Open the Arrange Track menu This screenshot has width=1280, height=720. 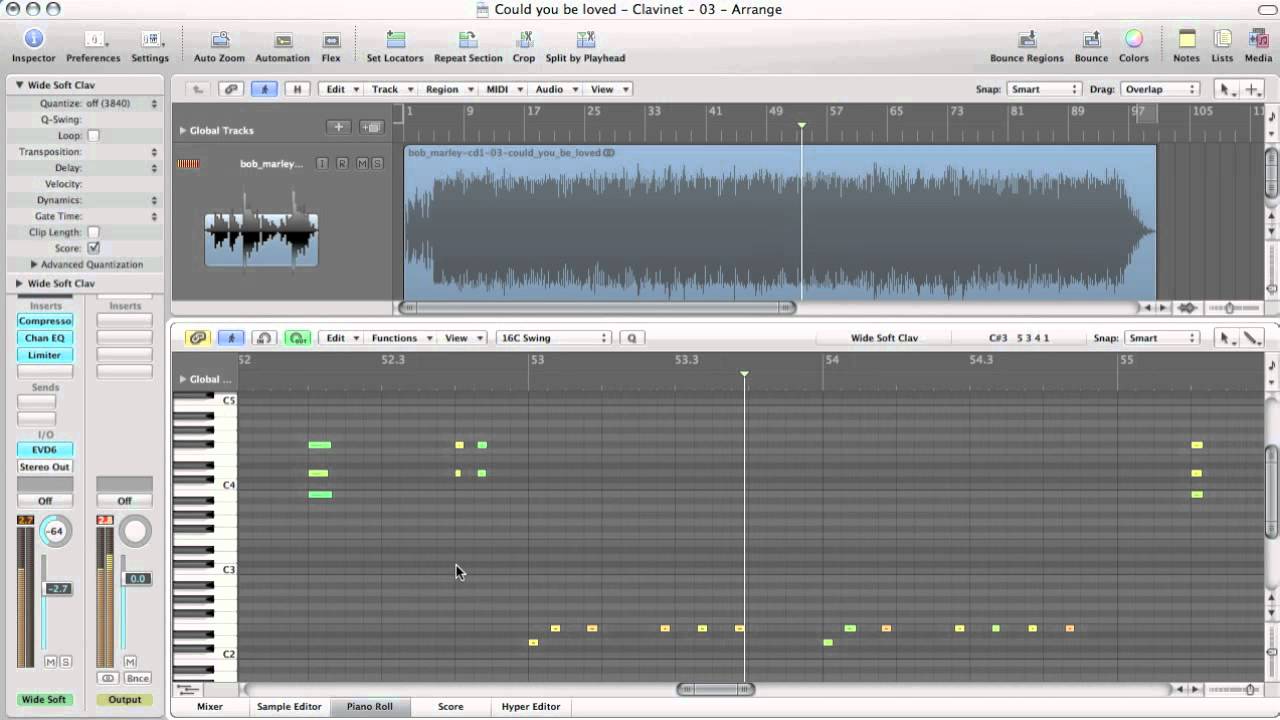point(391,89)
